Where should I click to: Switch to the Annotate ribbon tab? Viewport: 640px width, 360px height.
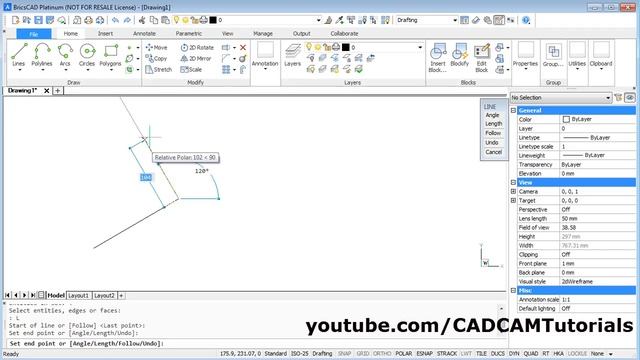point(144,33)
